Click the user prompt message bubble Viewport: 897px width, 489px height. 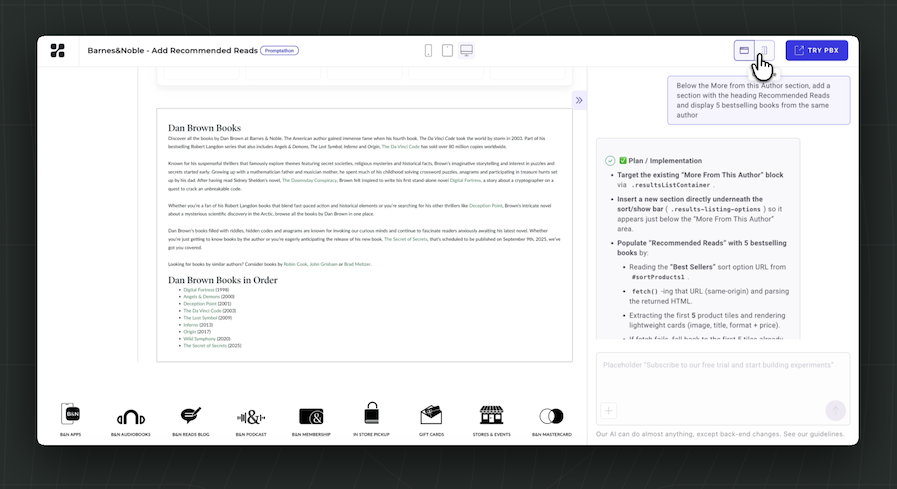[759, 100]
